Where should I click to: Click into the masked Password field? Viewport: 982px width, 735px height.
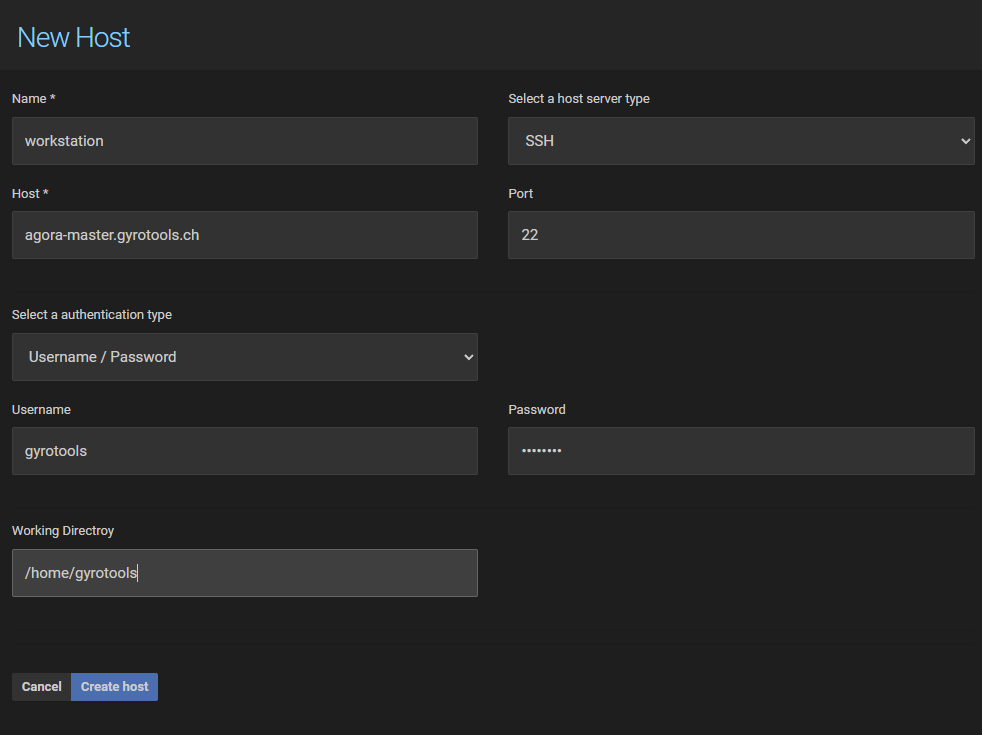pos(740,451)
